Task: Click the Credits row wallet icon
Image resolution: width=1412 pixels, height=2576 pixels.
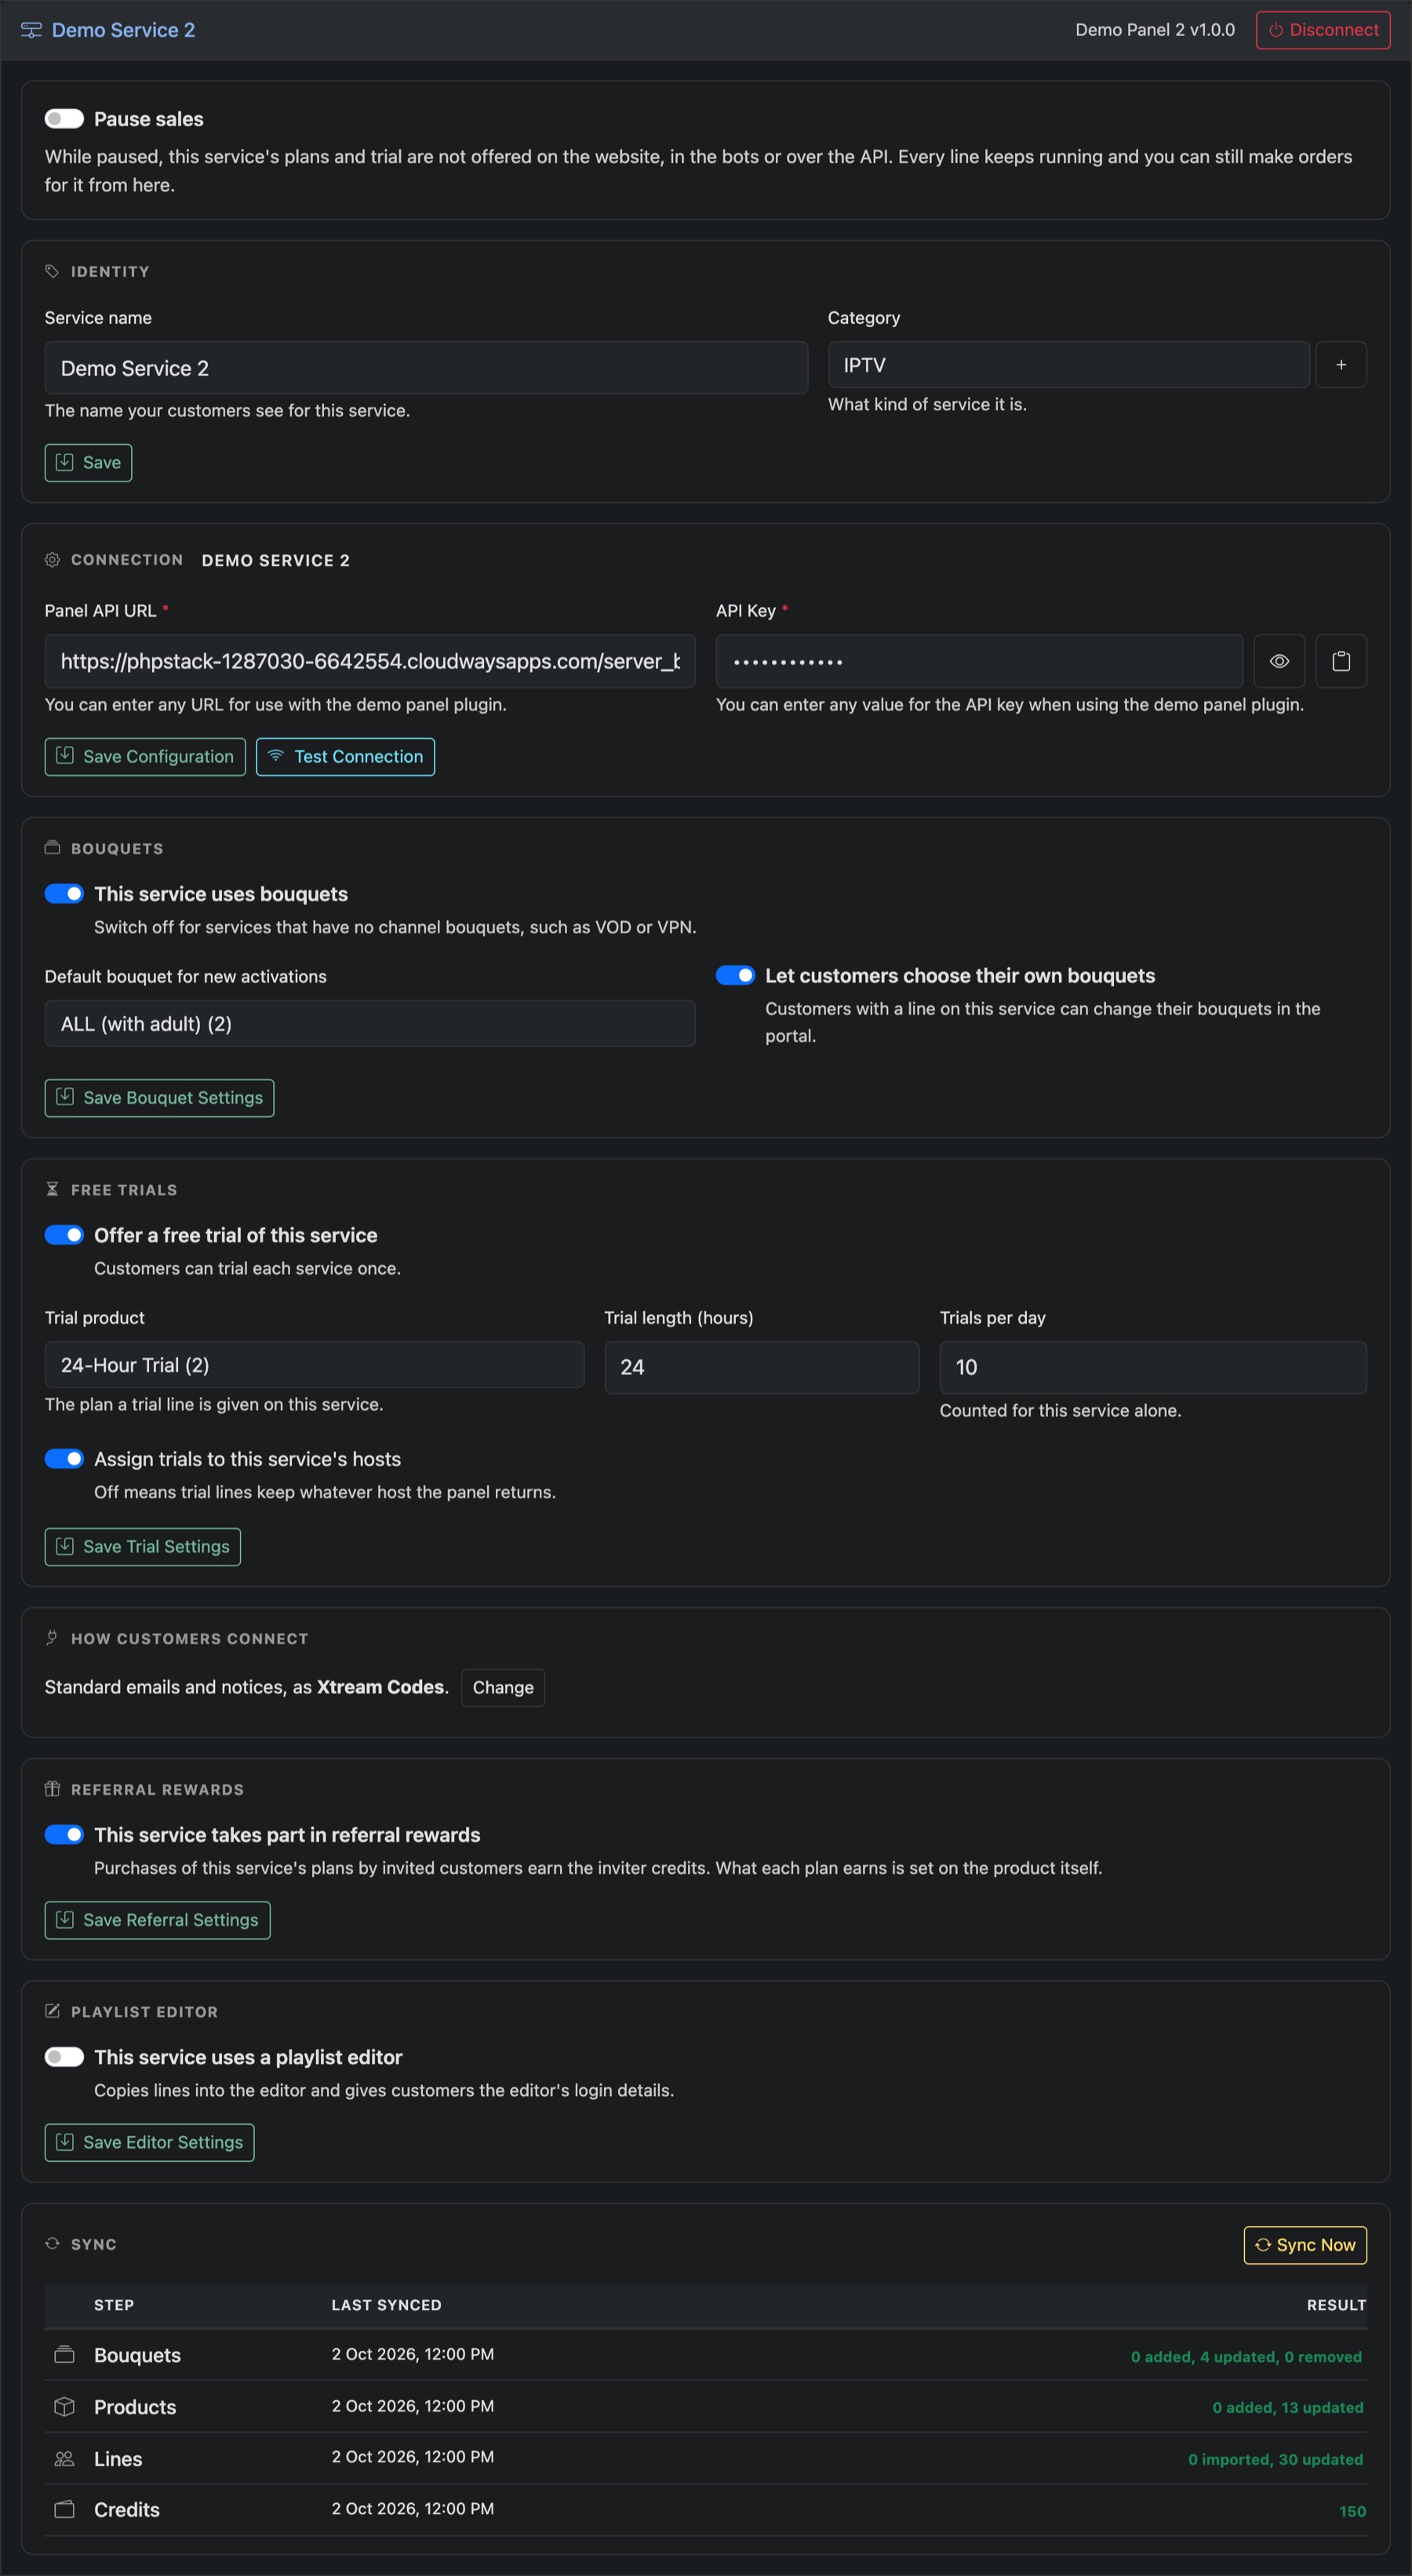Action: tap(64, 2510)
